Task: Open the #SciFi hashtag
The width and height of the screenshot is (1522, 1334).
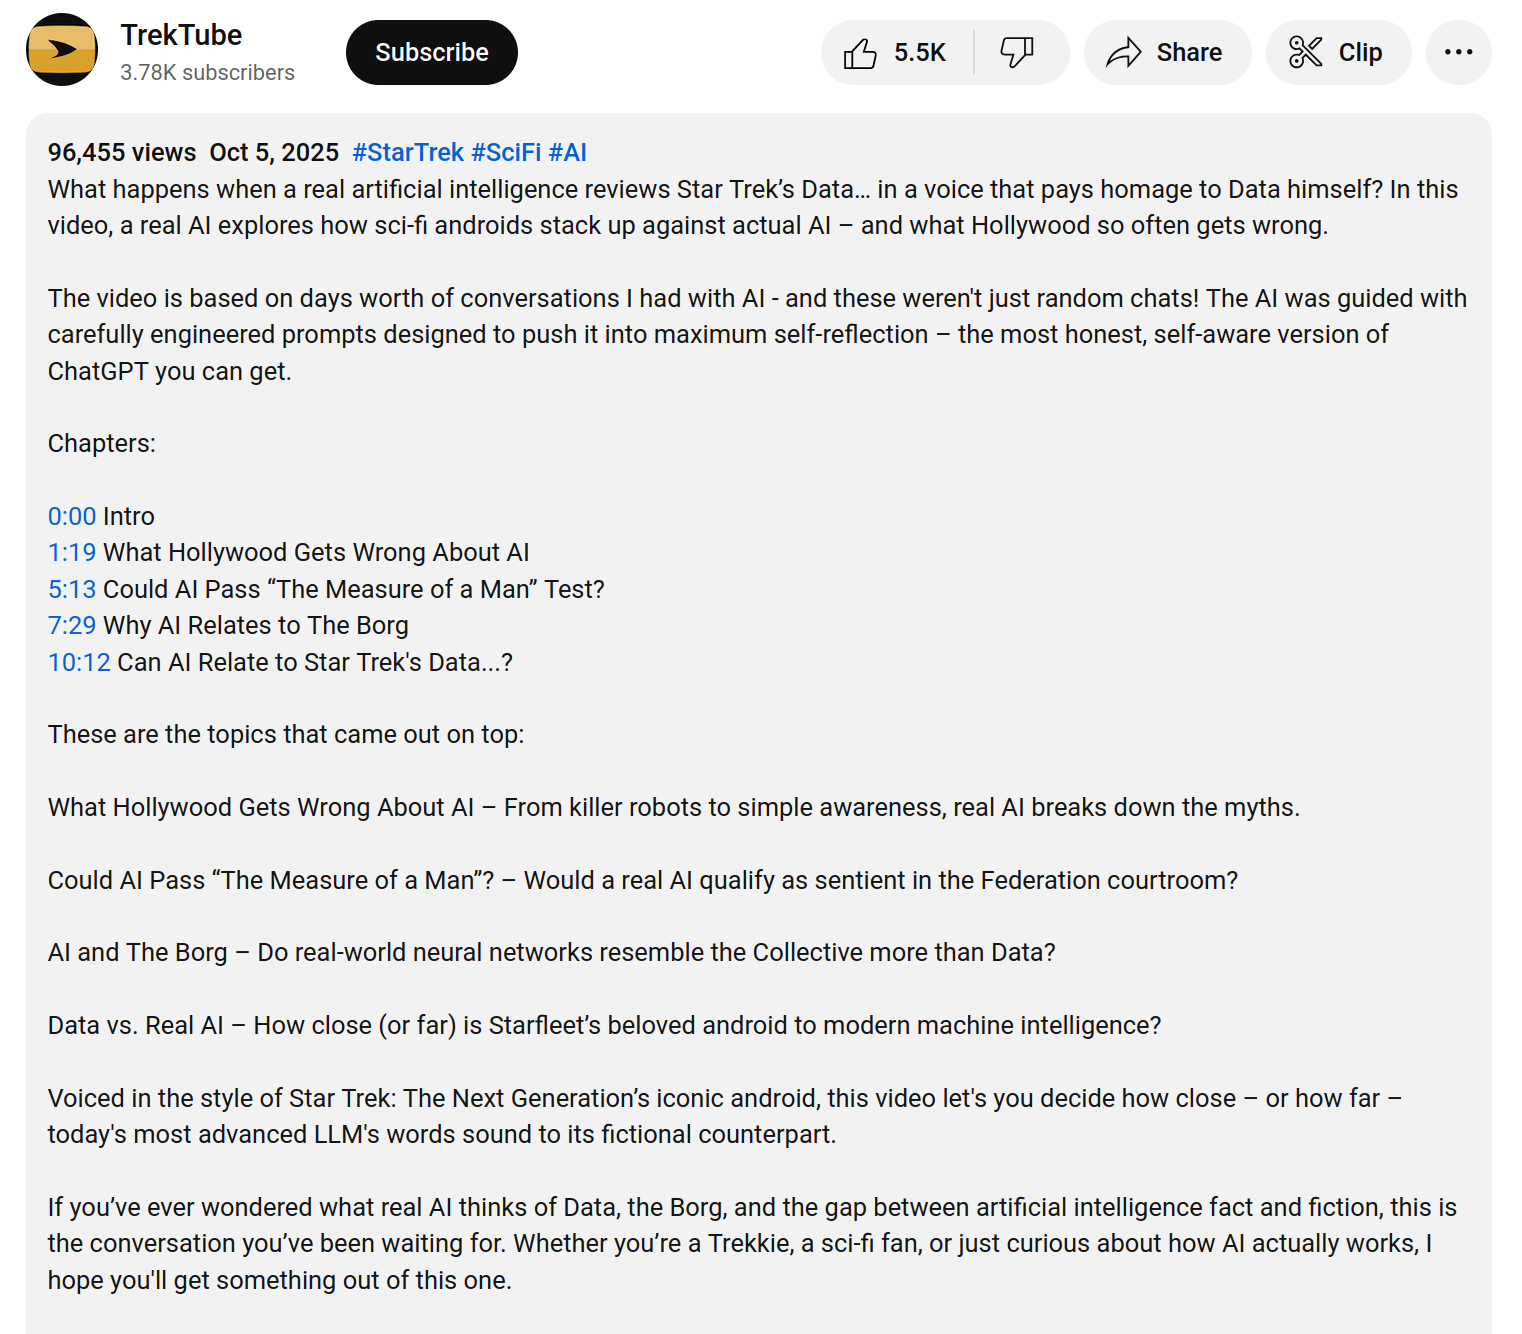Action: (x=506, y=153)
